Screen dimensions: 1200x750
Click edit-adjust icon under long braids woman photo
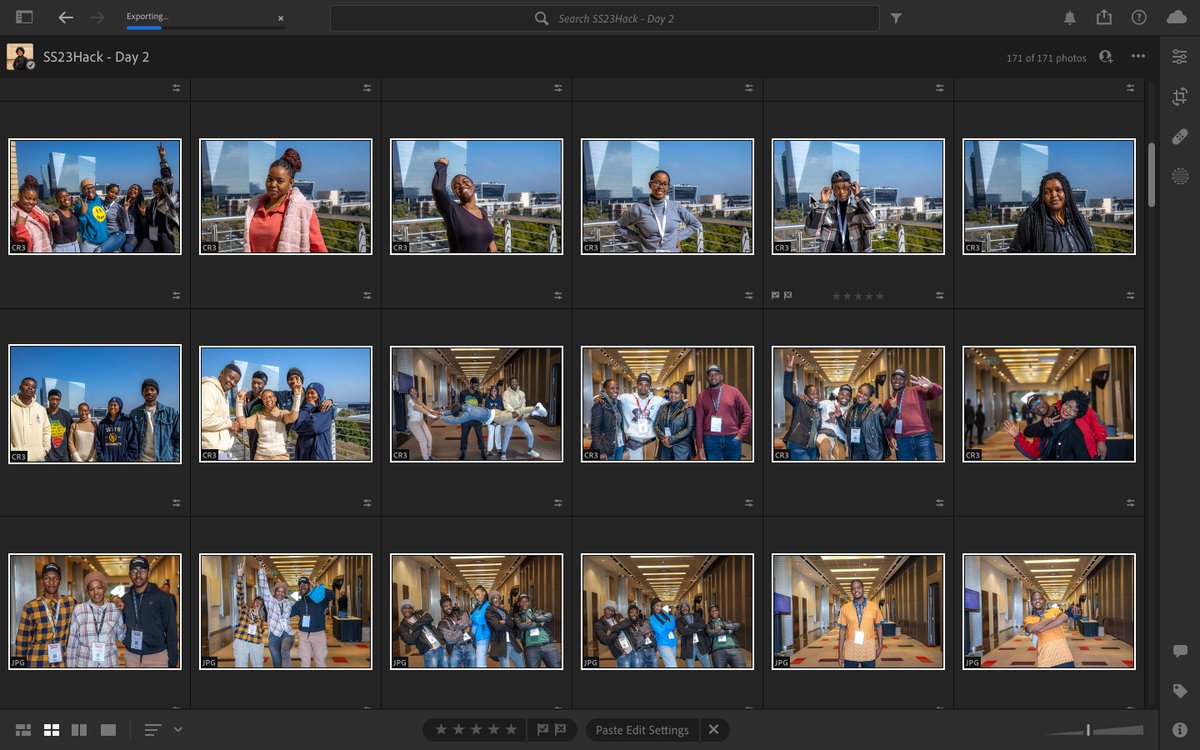[x=1131, y=295]
